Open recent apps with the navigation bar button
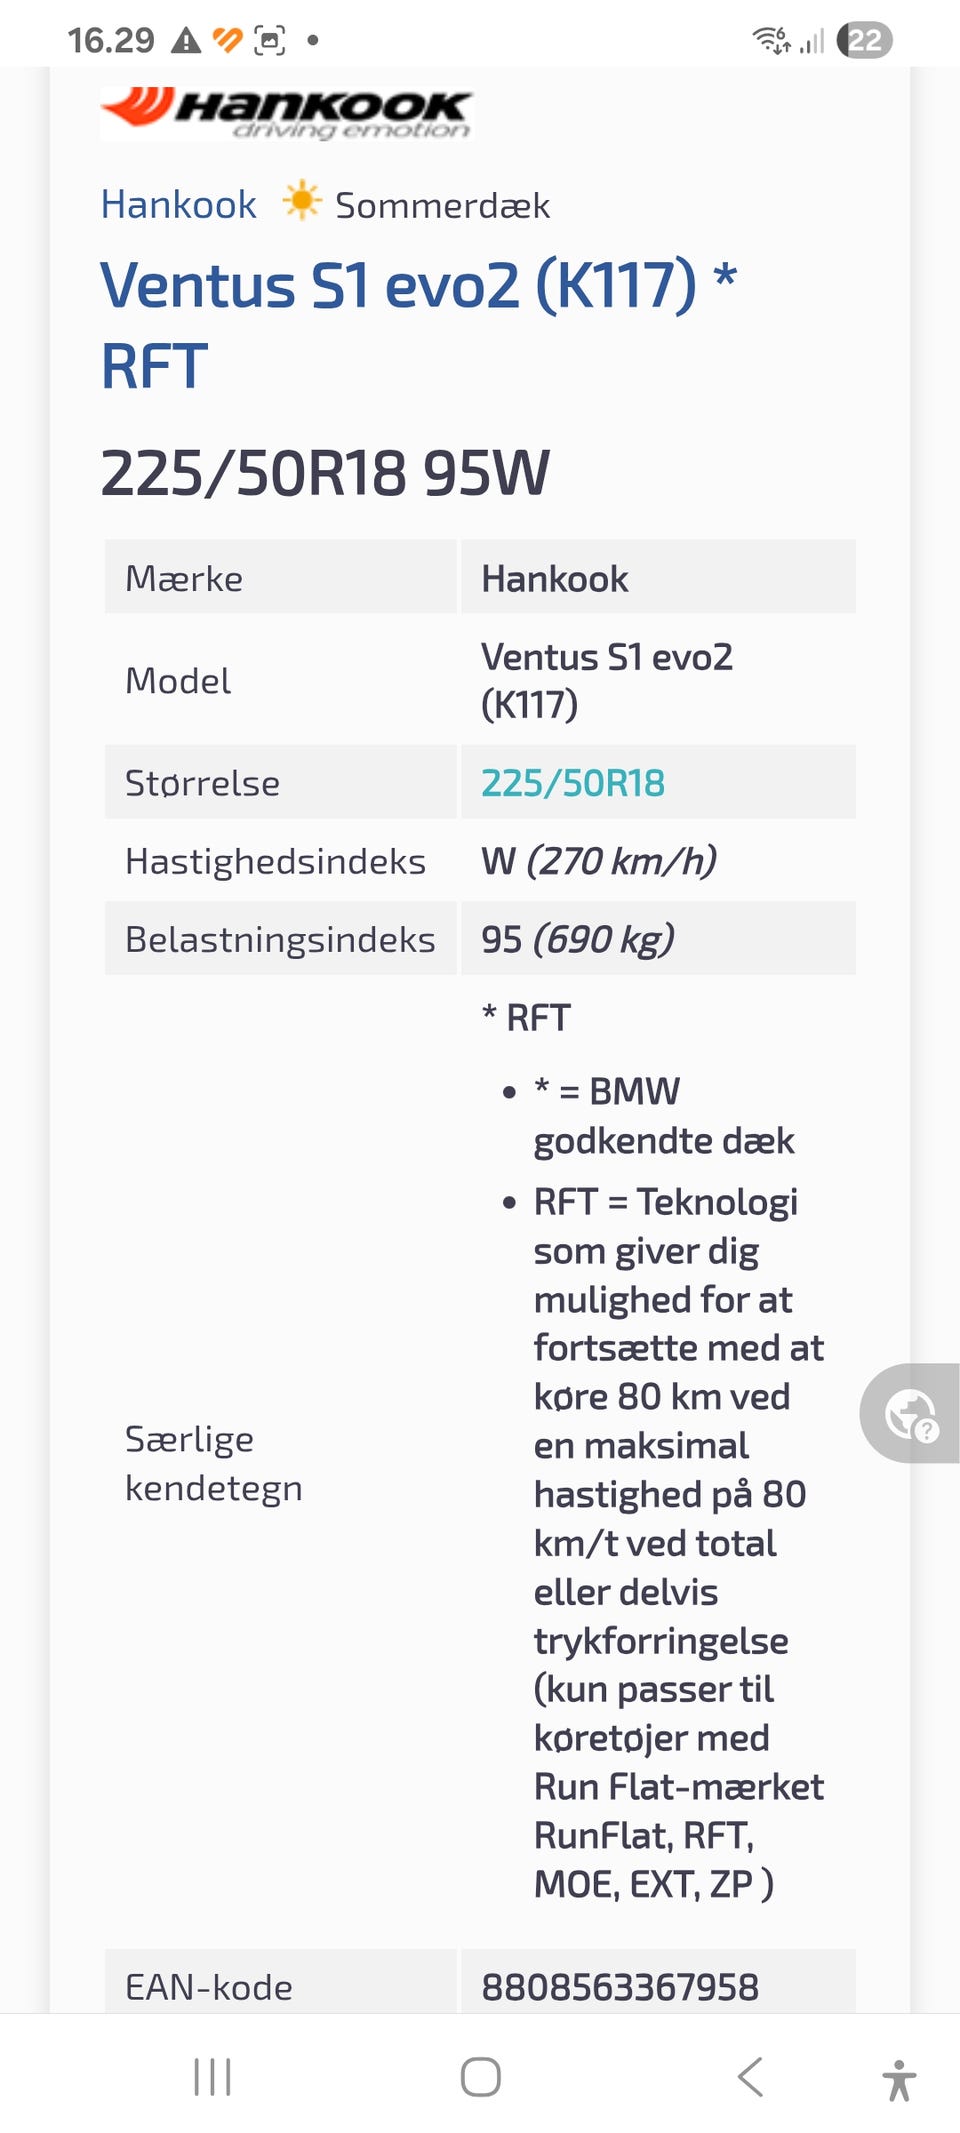 pyautogui.click(x=212, y=2077)
